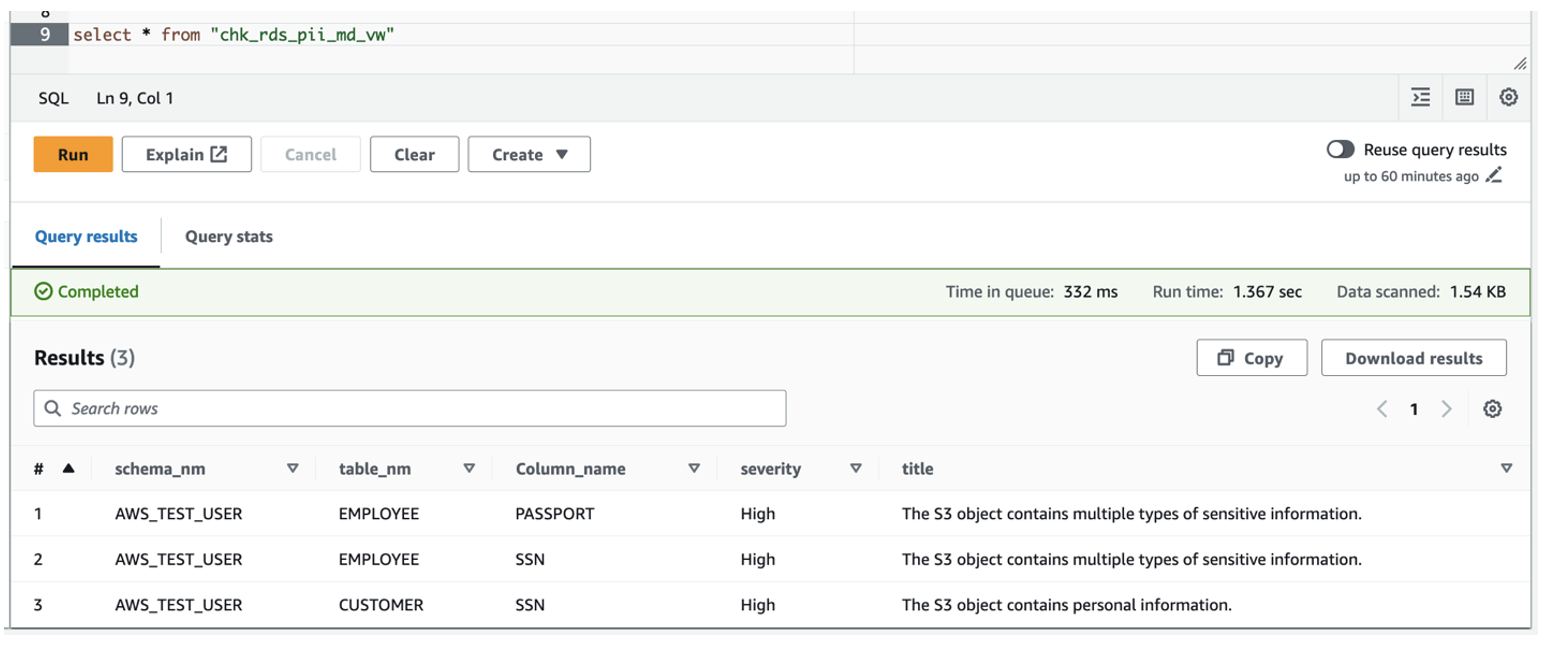1560x658 pixels.
Task: Go to next results page arrow
Action: (1445, 409)
